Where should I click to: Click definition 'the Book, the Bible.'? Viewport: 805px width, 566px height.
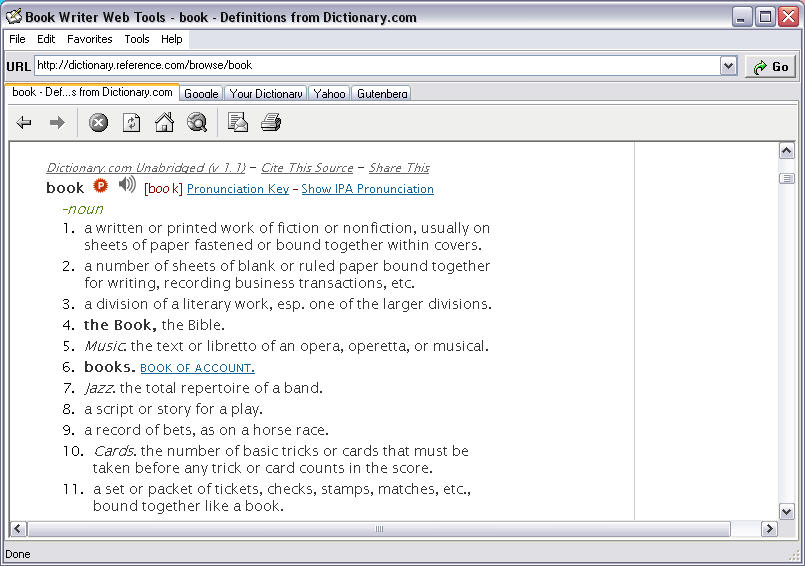click(154, 325)
